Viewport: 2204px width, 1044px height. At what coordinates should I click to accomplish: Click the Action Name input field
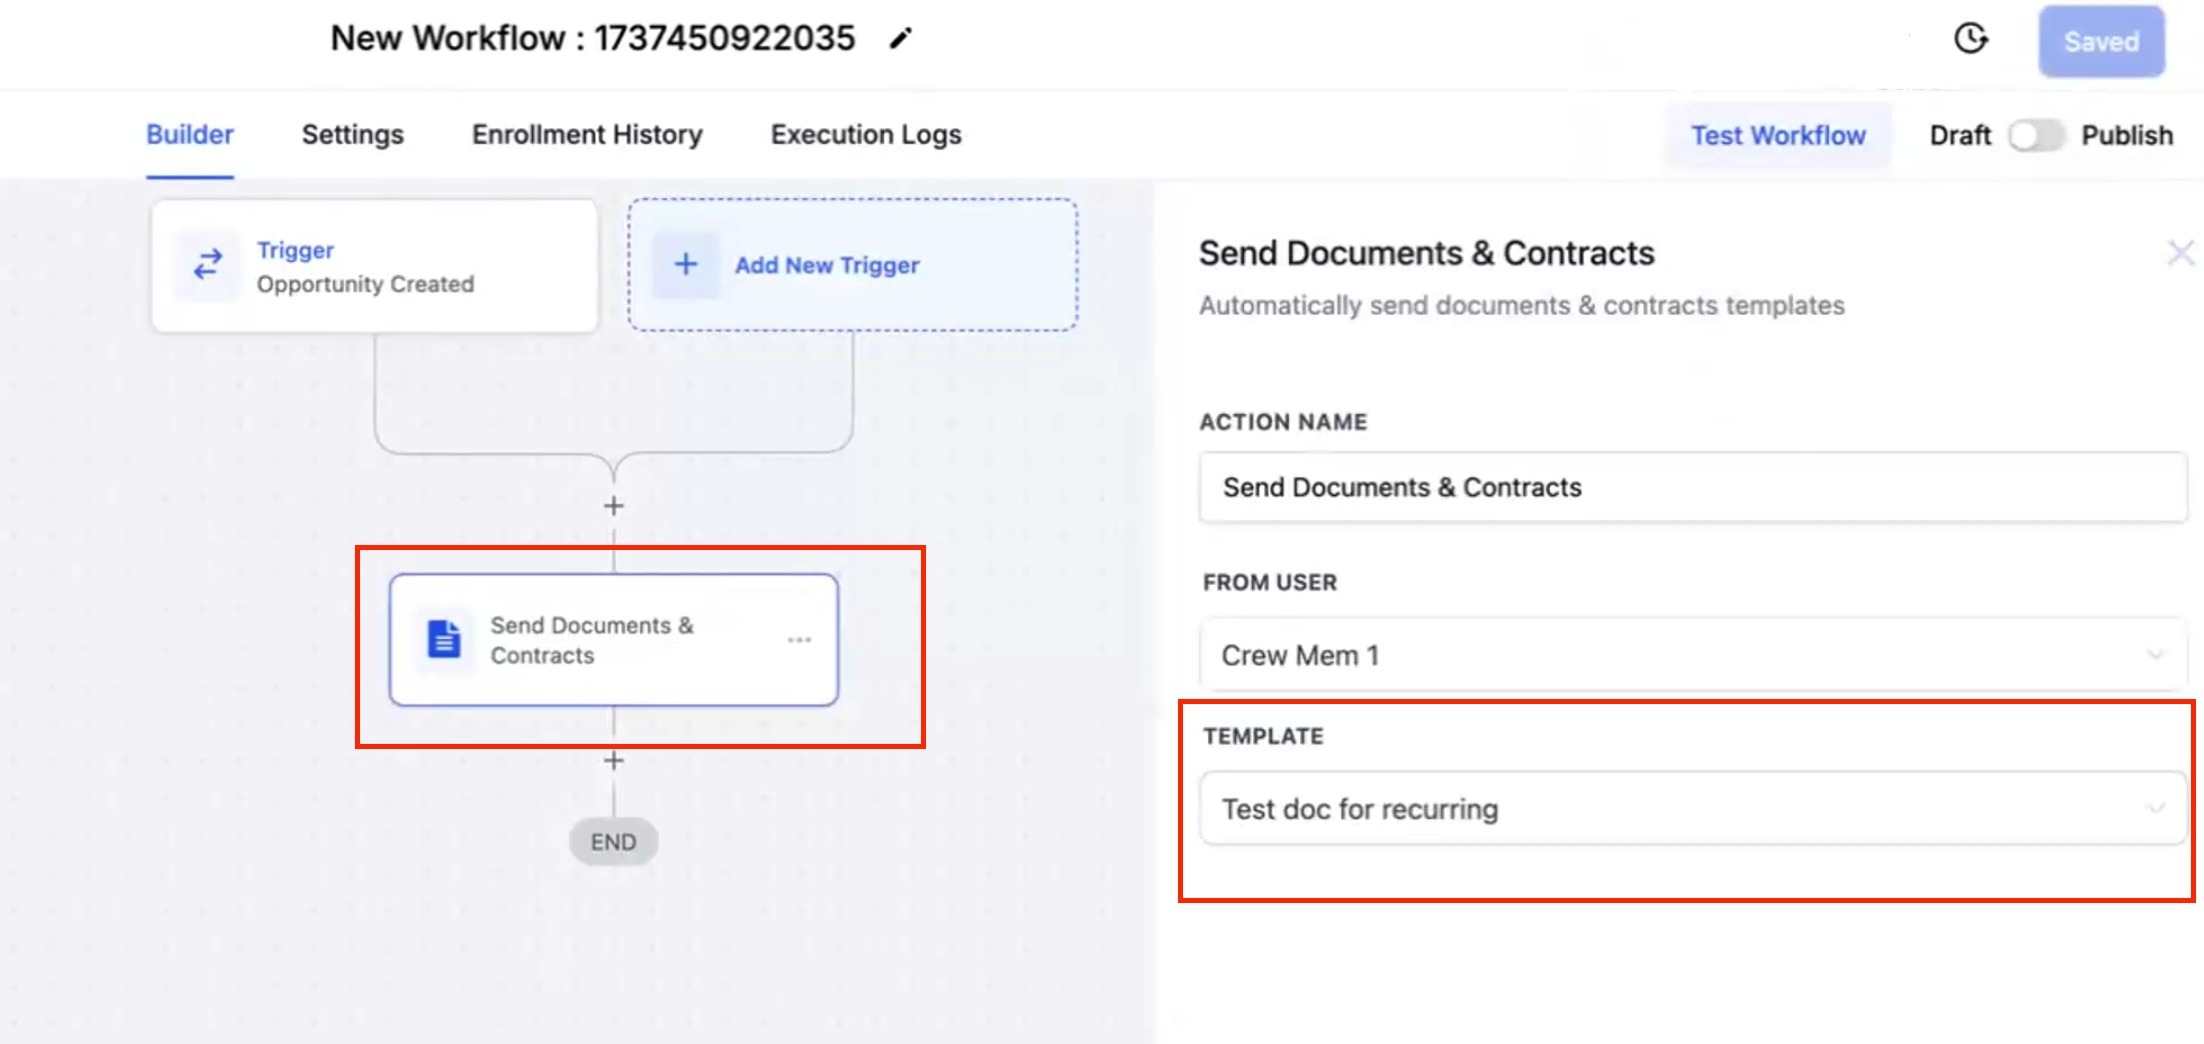coord(1693,487)
